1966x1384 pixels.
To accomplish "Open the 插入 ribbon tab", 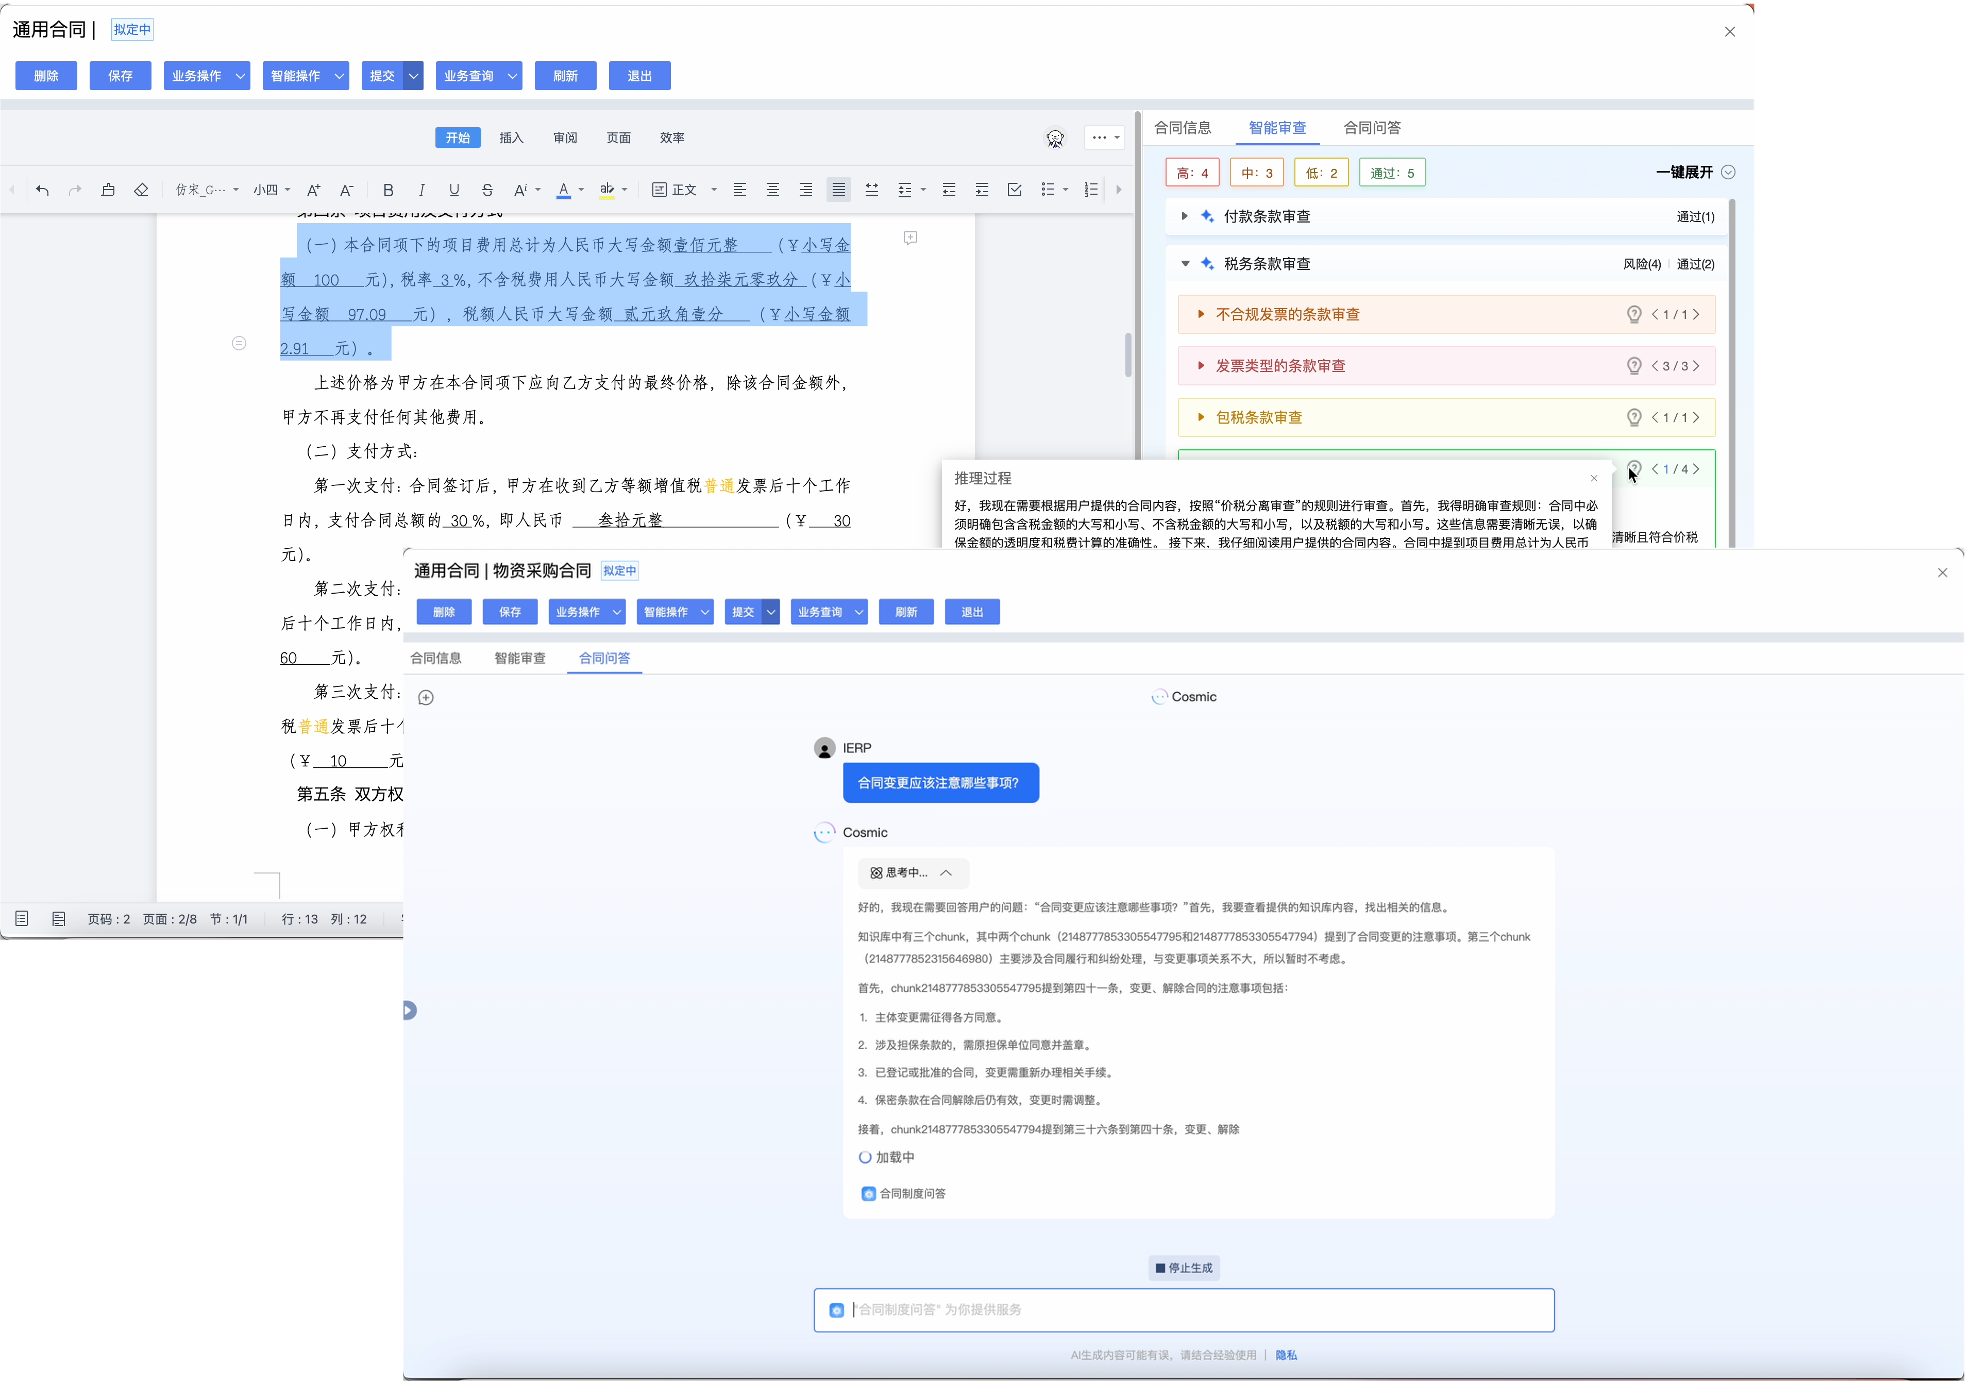I will pyautogui.click(x=511, y=138).
